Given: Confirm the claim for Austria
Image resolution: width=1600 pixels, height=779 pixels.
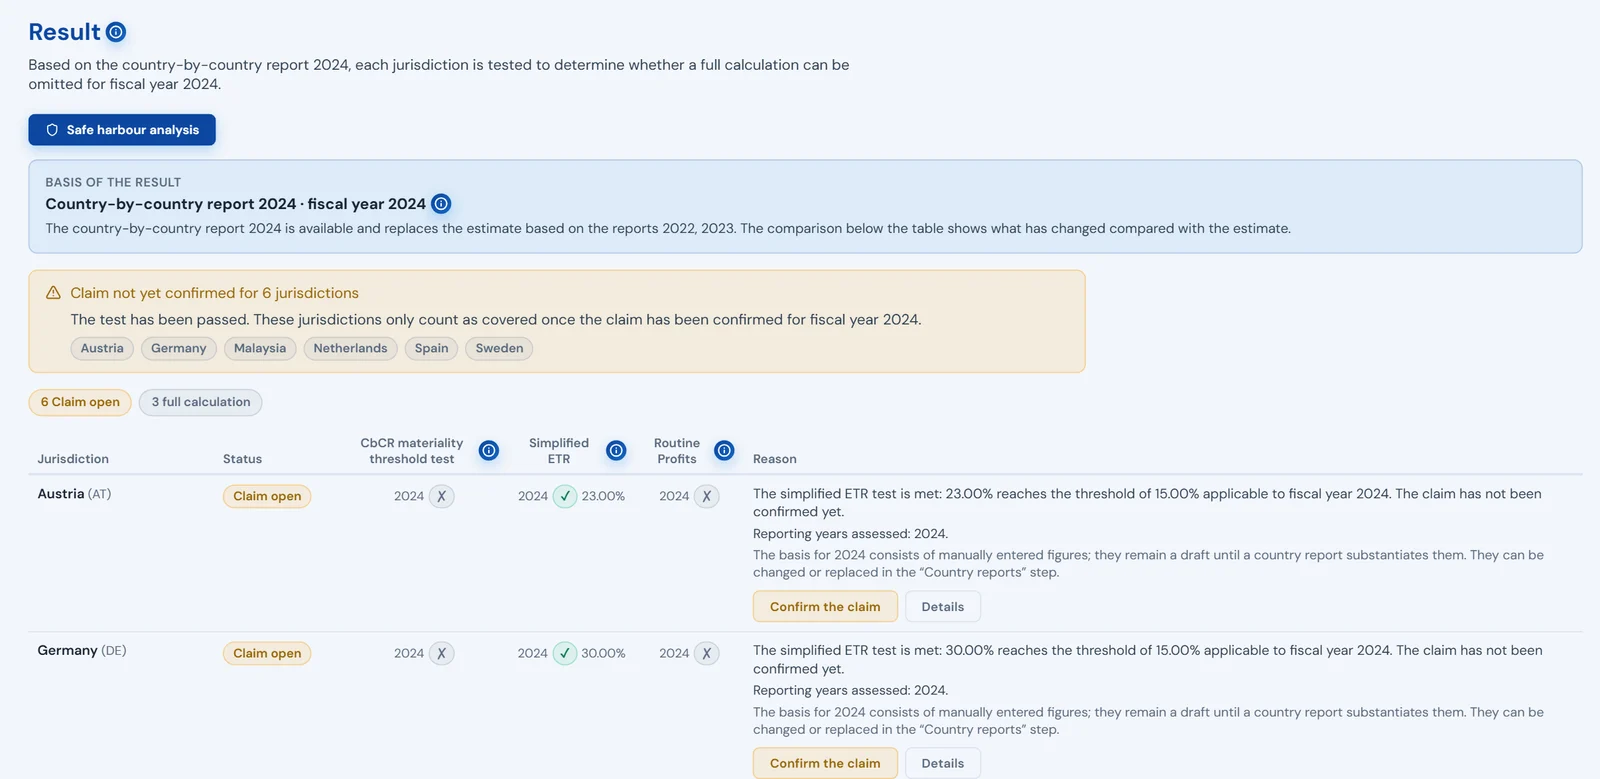Looking at the screenshot, I should [825, 607].
